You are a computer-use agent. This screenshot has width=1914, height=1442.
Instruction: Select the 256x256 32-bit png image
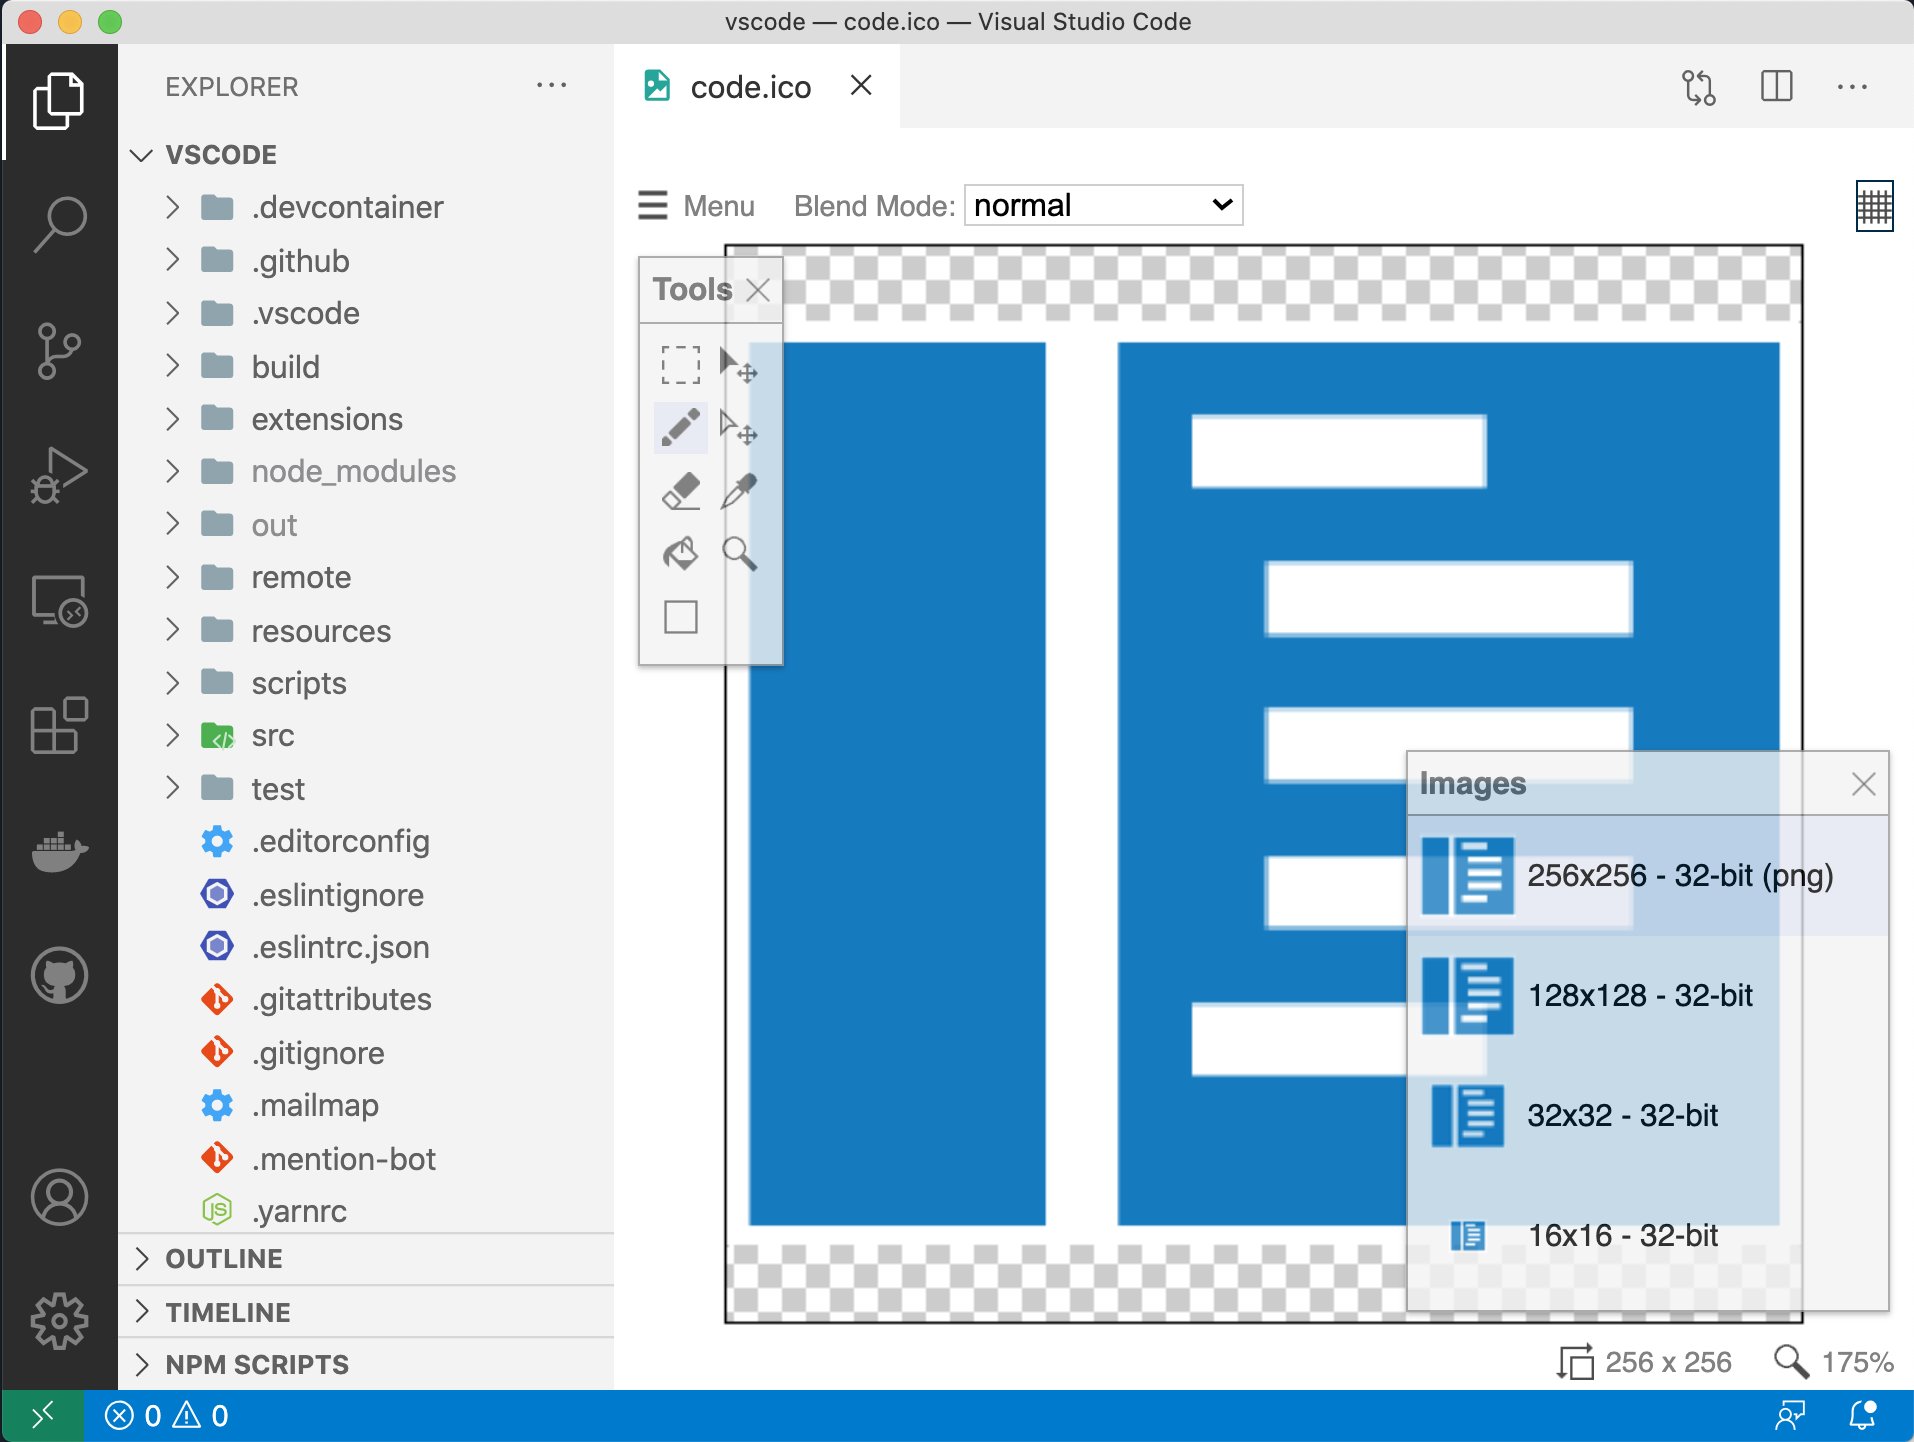(1647, 876)
